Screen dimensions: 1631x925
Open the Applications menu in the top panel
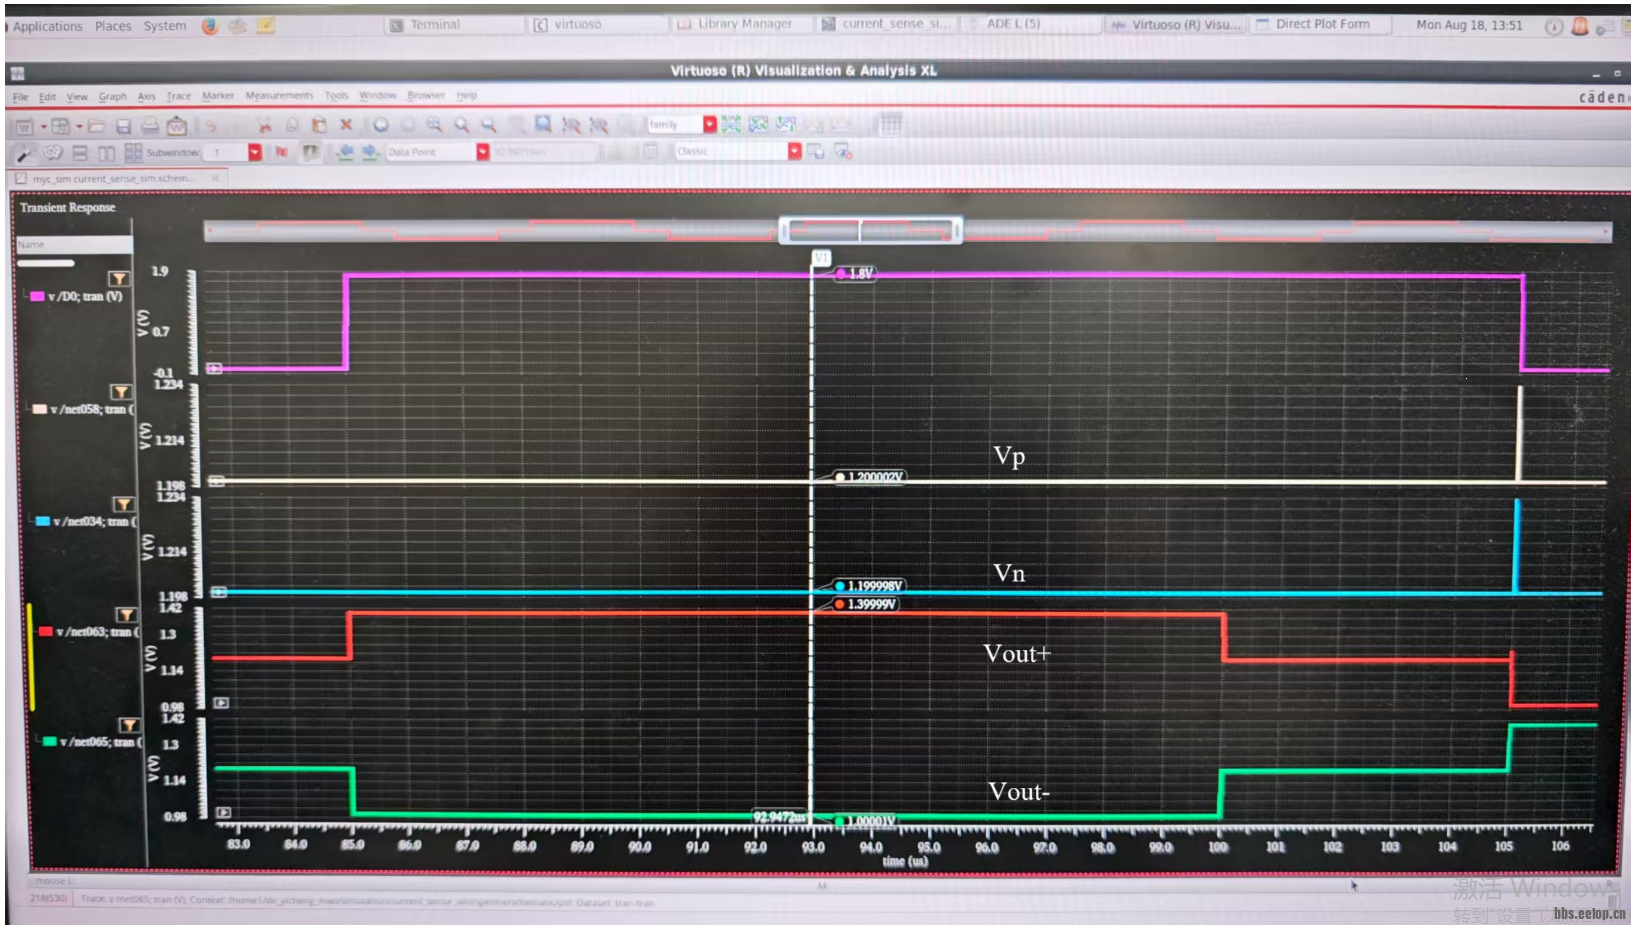click(48, 26)
